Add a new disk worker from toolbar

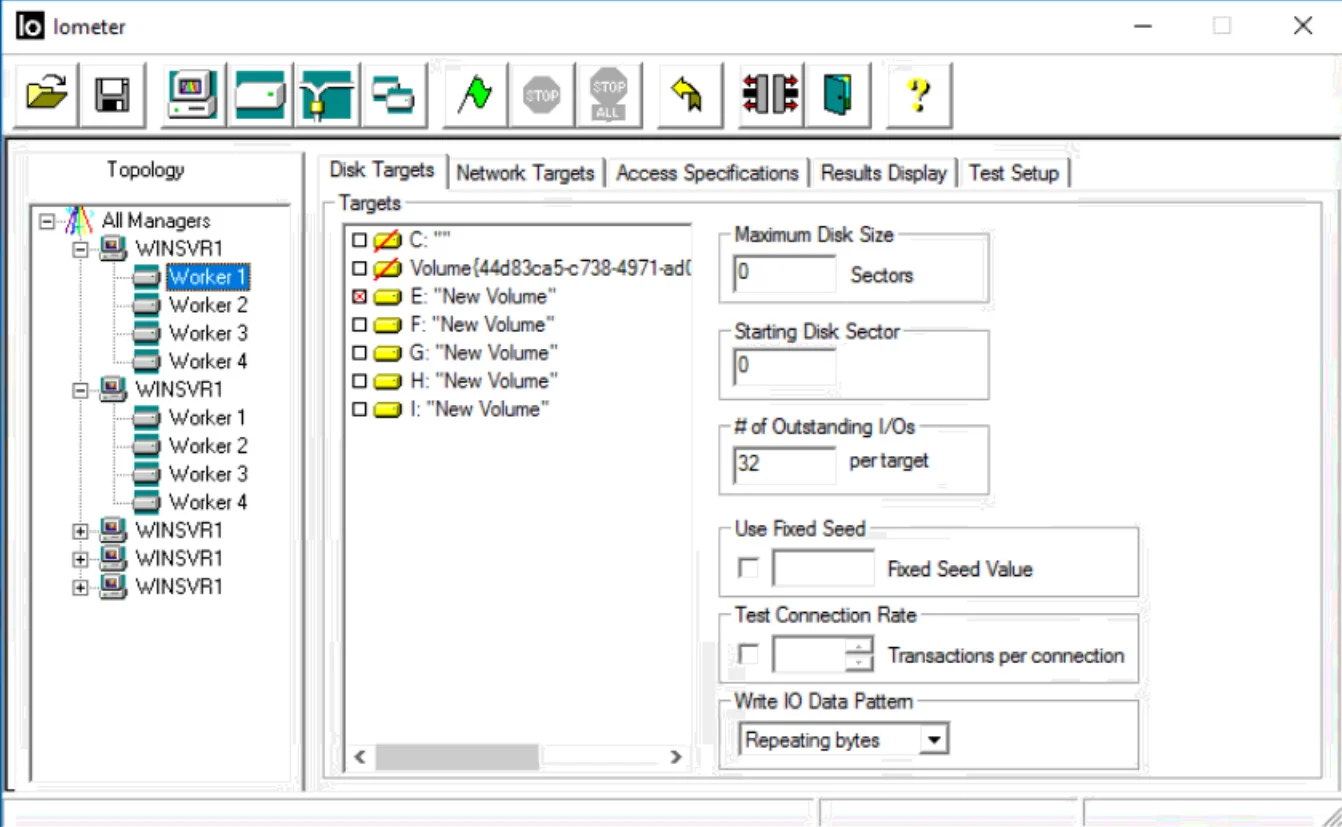click(x=260, y=95)
